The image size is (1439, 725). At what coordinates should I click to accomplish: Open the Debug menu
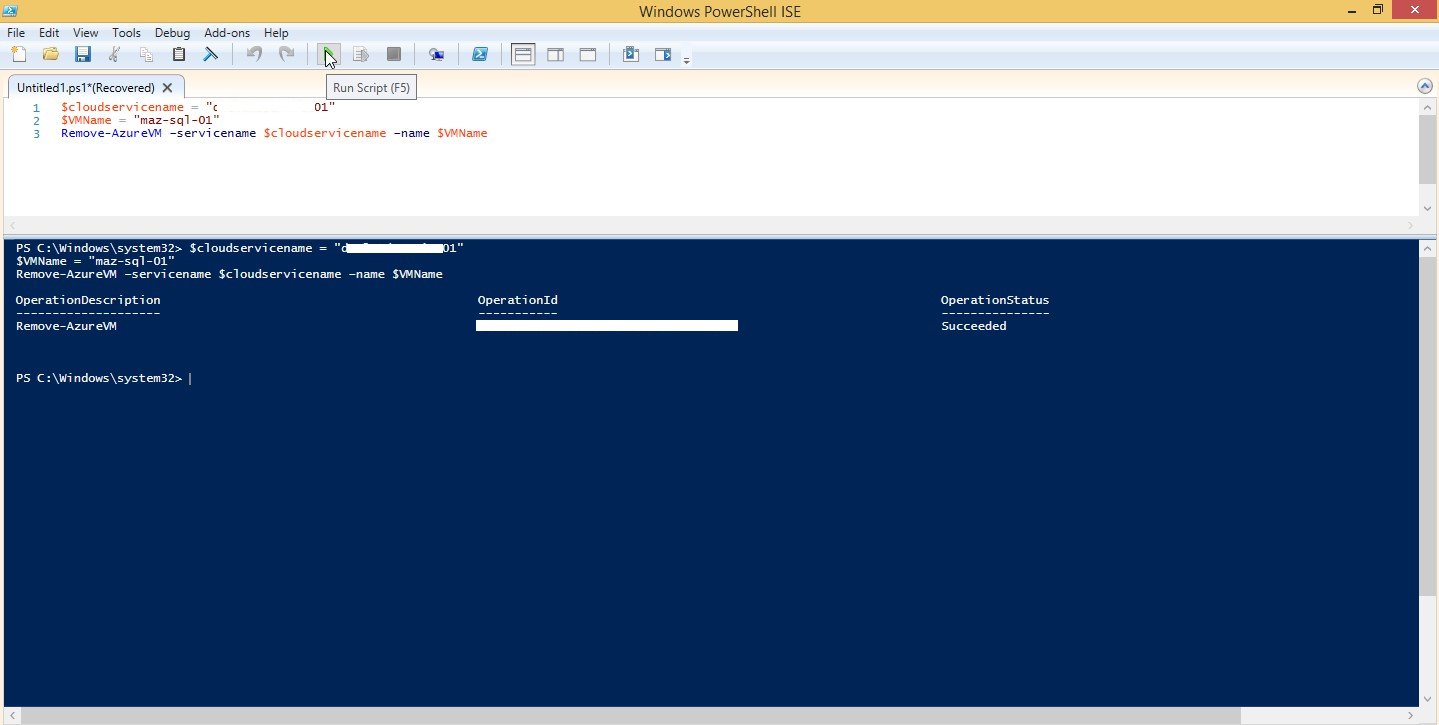coord(172,33)
